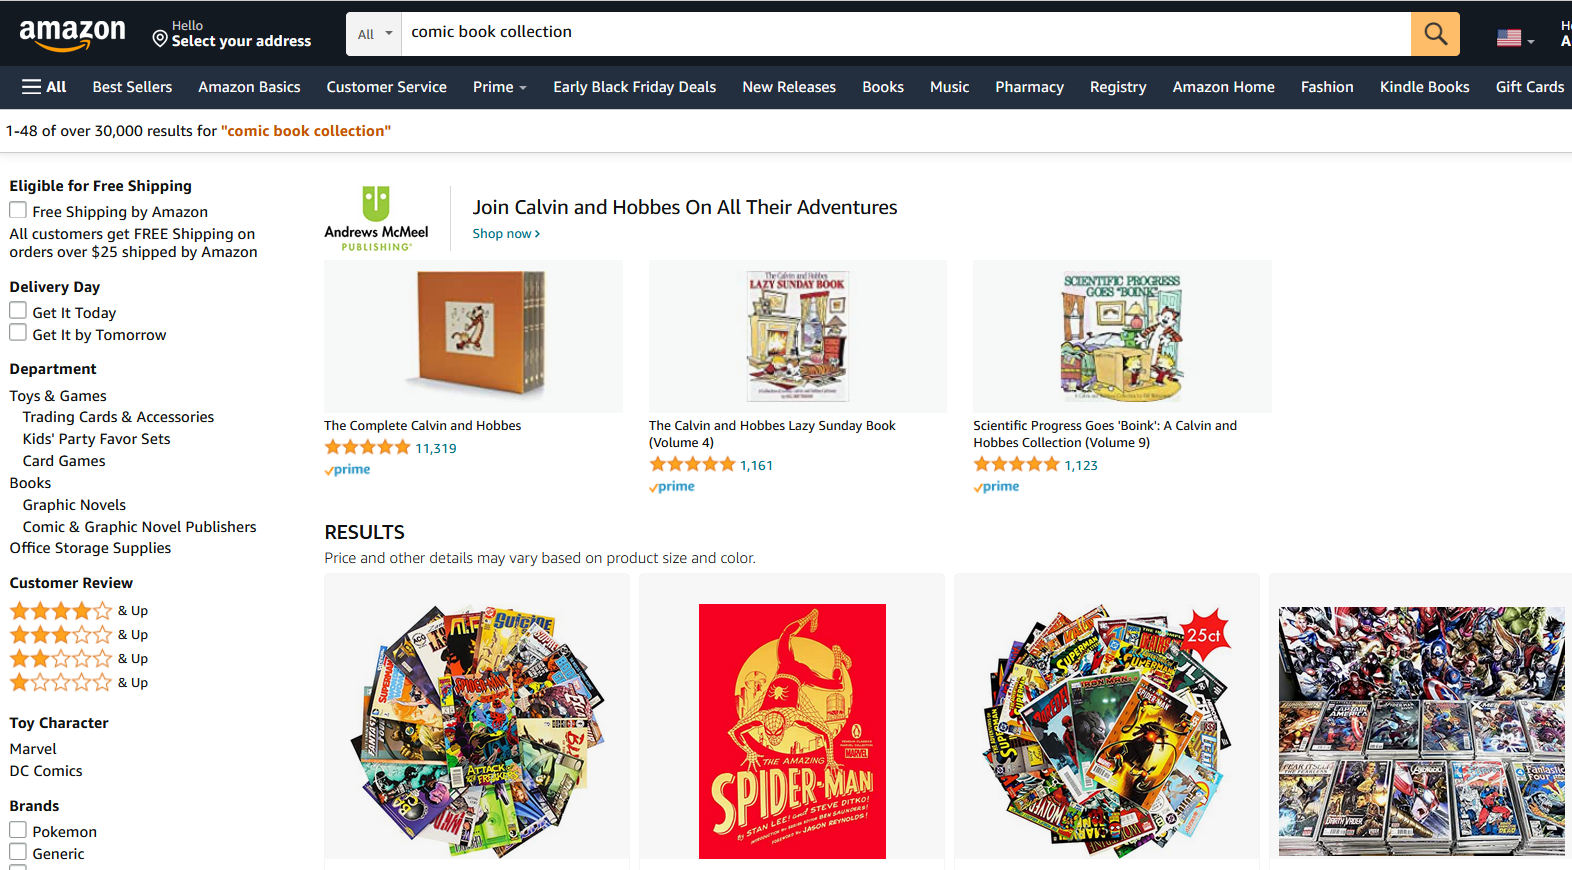Click the location pin address icon
This screenshot has height=870, width=1572.
160,39
